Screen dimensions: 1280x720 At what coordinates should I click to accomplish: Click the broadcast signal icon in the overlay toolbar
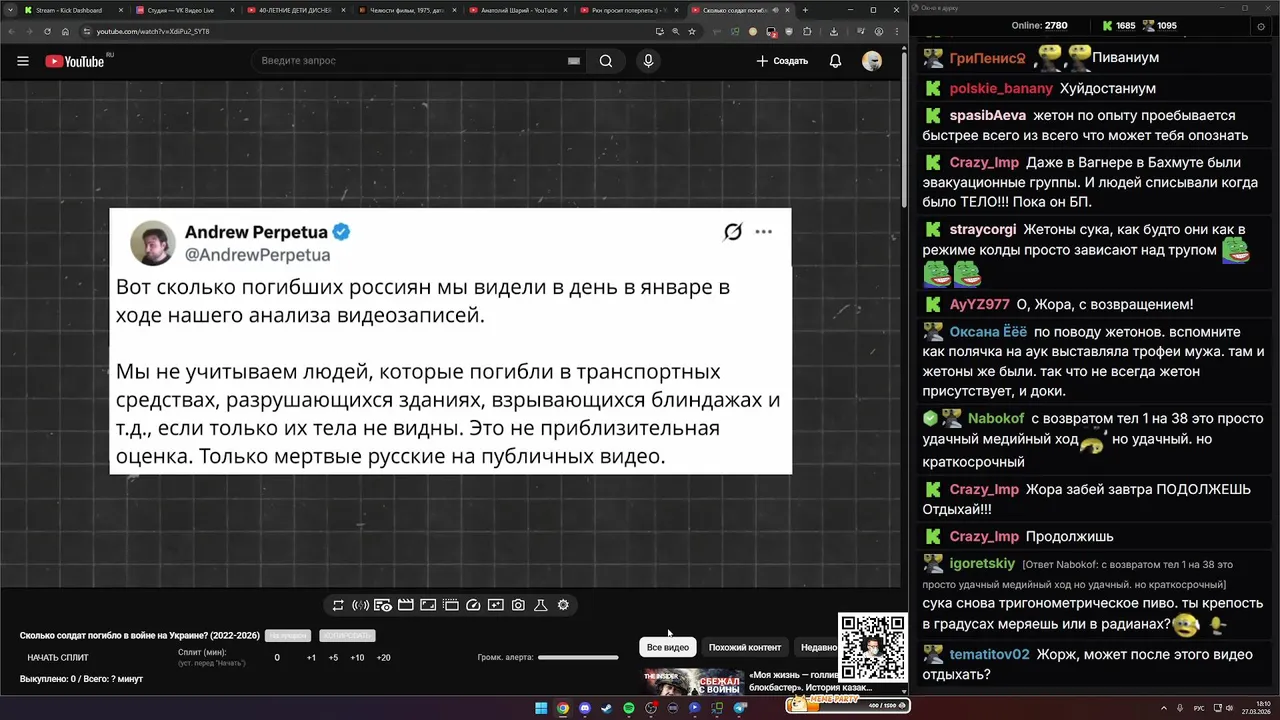click(360, 605)
